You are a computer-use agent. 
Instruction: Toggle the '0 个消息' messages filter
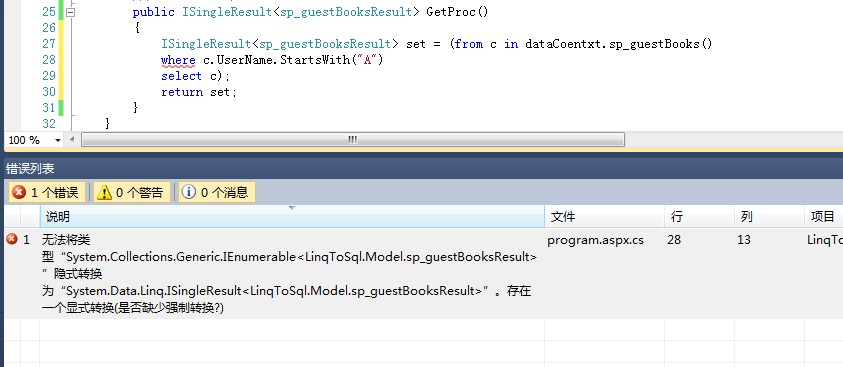pyautogui.click(x=217, y=192)
